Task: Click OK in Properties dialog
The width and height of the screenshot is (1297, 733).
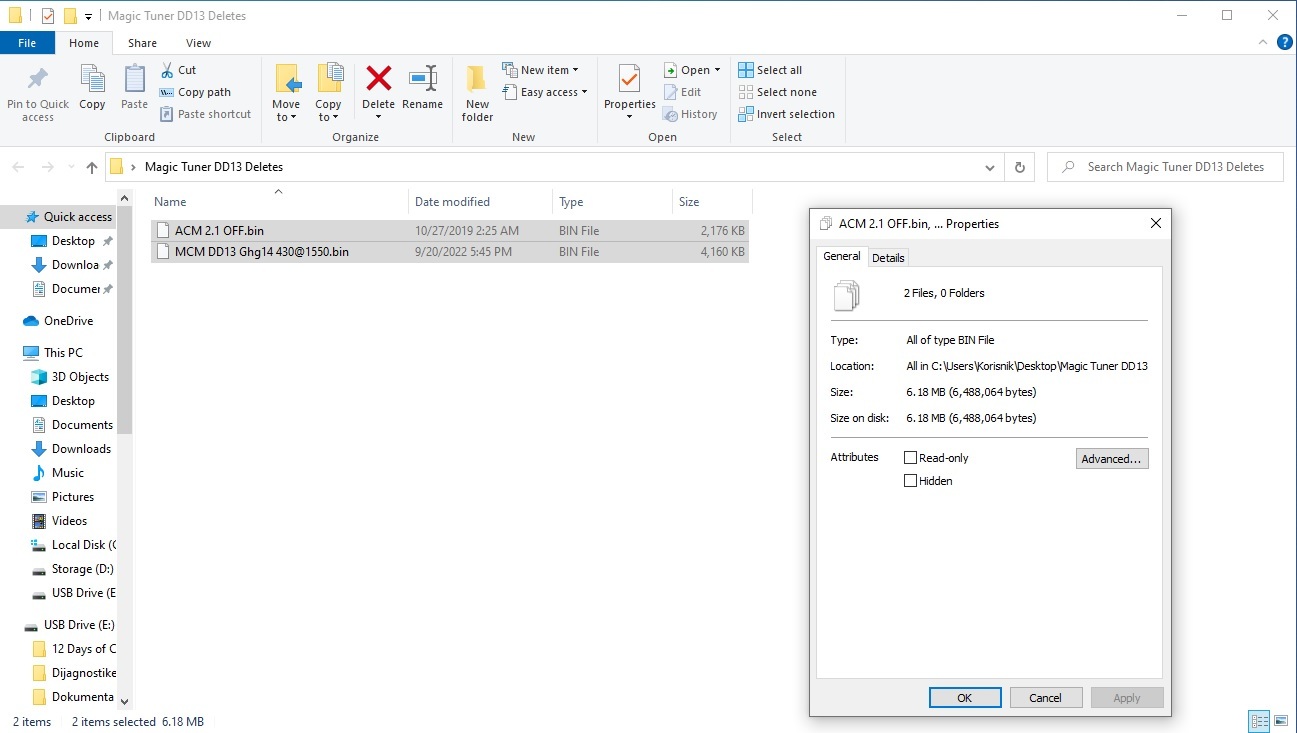Action: [964, 698]
